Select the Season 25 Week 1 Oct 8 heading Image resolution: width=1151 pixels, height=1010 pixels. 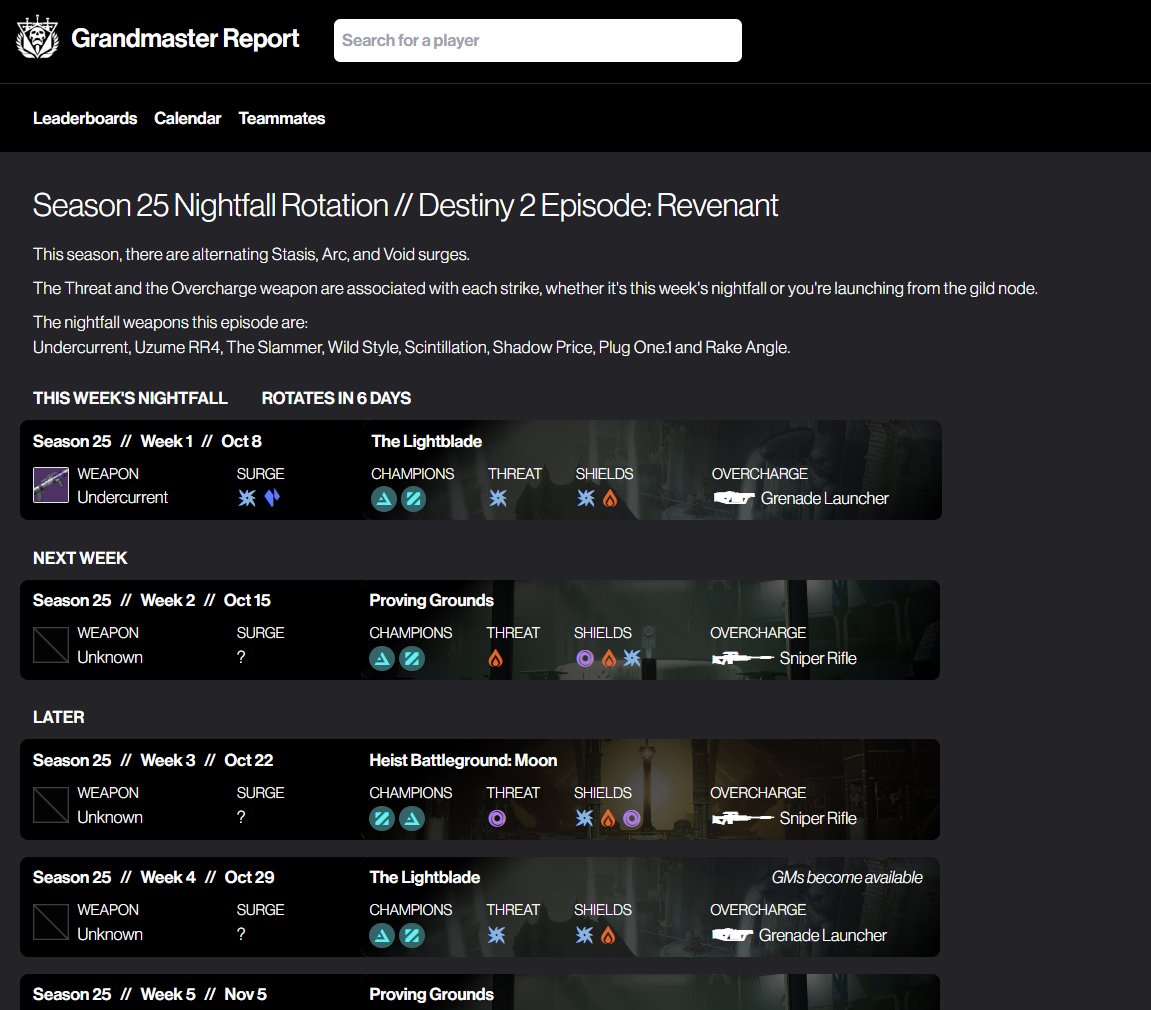click(147, 441)
